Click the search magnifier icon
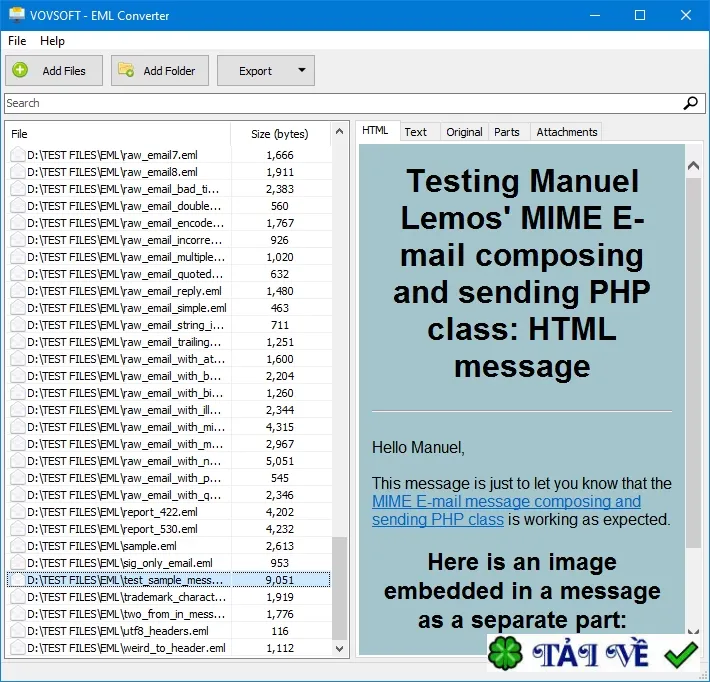This screenshot has height=682, width=710. coord(690,103)
